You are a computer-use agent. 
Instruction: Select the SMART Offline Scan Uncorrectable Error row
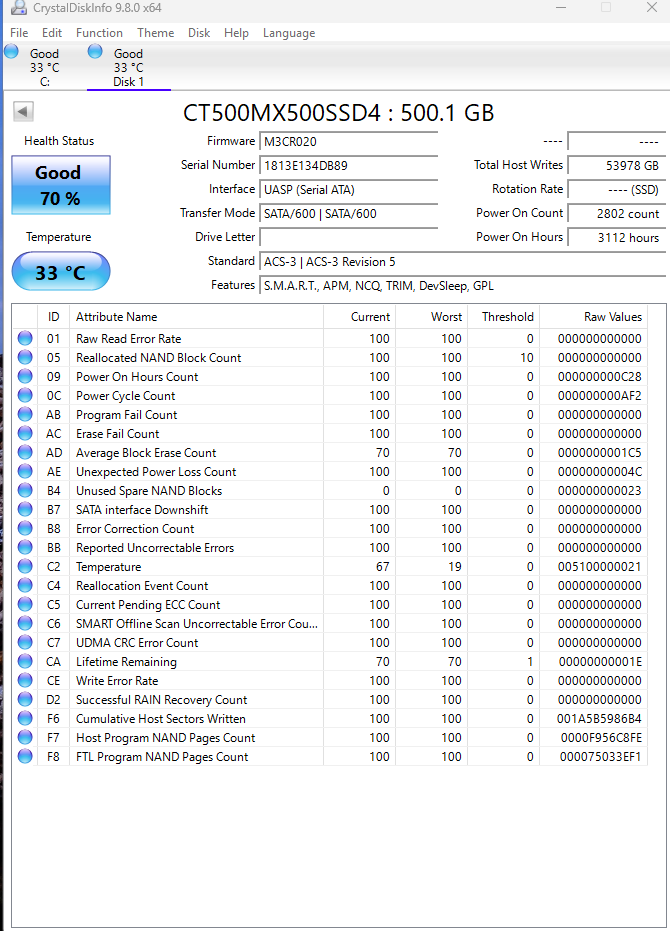[x=330, y=623]
